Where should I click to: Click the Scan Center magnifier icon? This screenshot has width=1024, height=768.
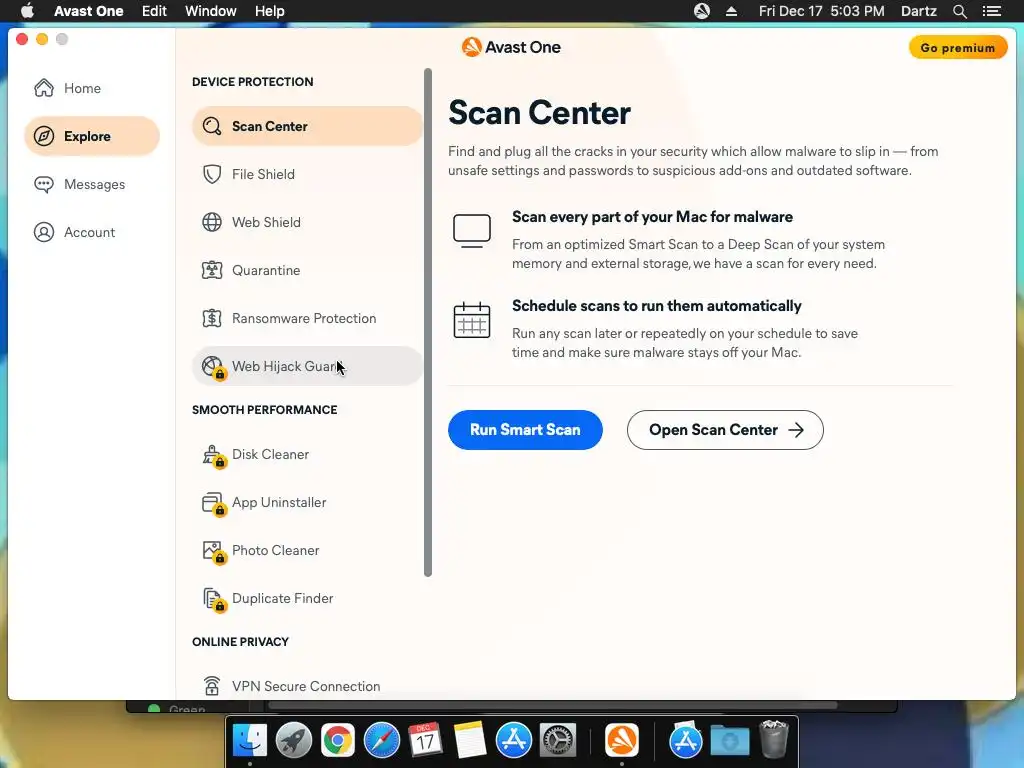coord(212,126)
